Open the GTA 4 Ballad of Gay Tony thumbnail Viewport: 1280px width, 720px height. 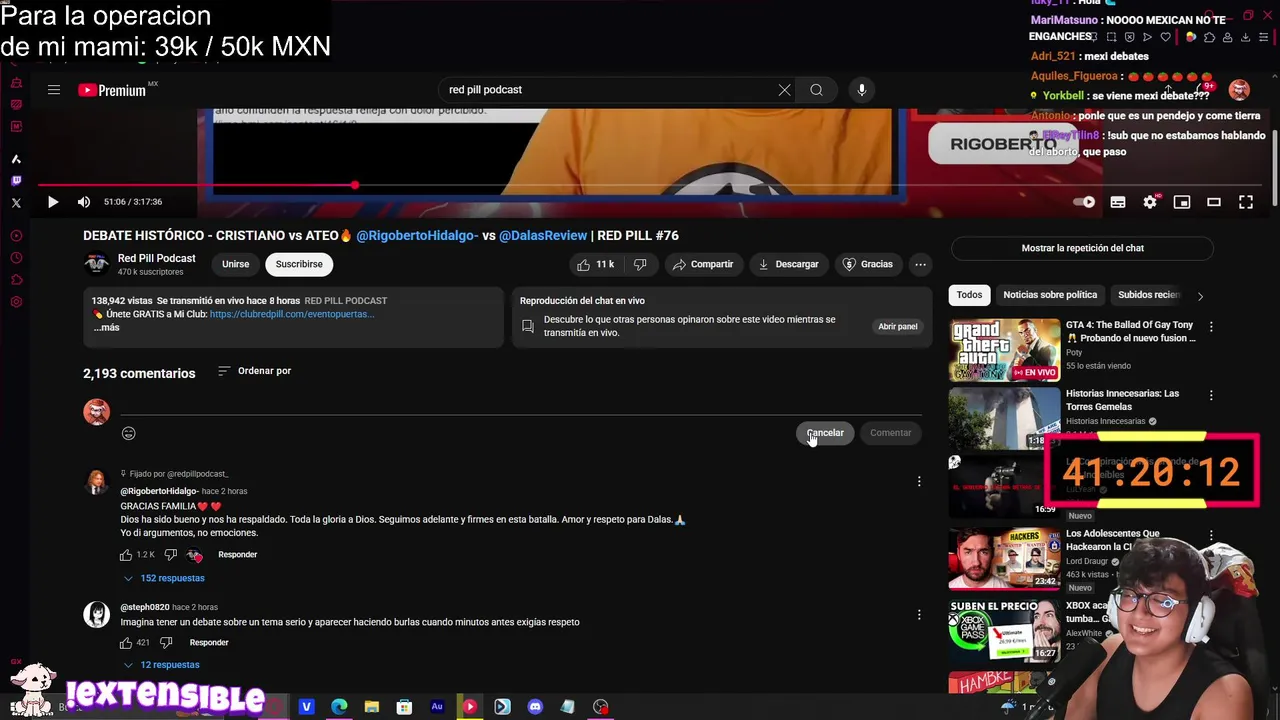pos(1004,350)
